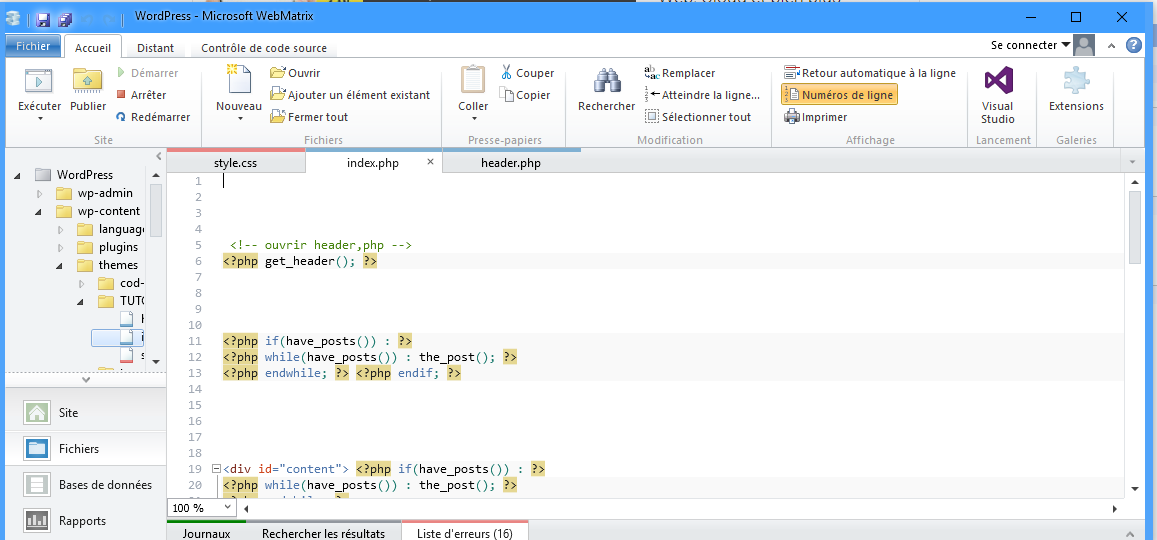The height and width of the screenshot is (540, 1157).
Task: Close the index.php tab
Action: coord(430,162)
